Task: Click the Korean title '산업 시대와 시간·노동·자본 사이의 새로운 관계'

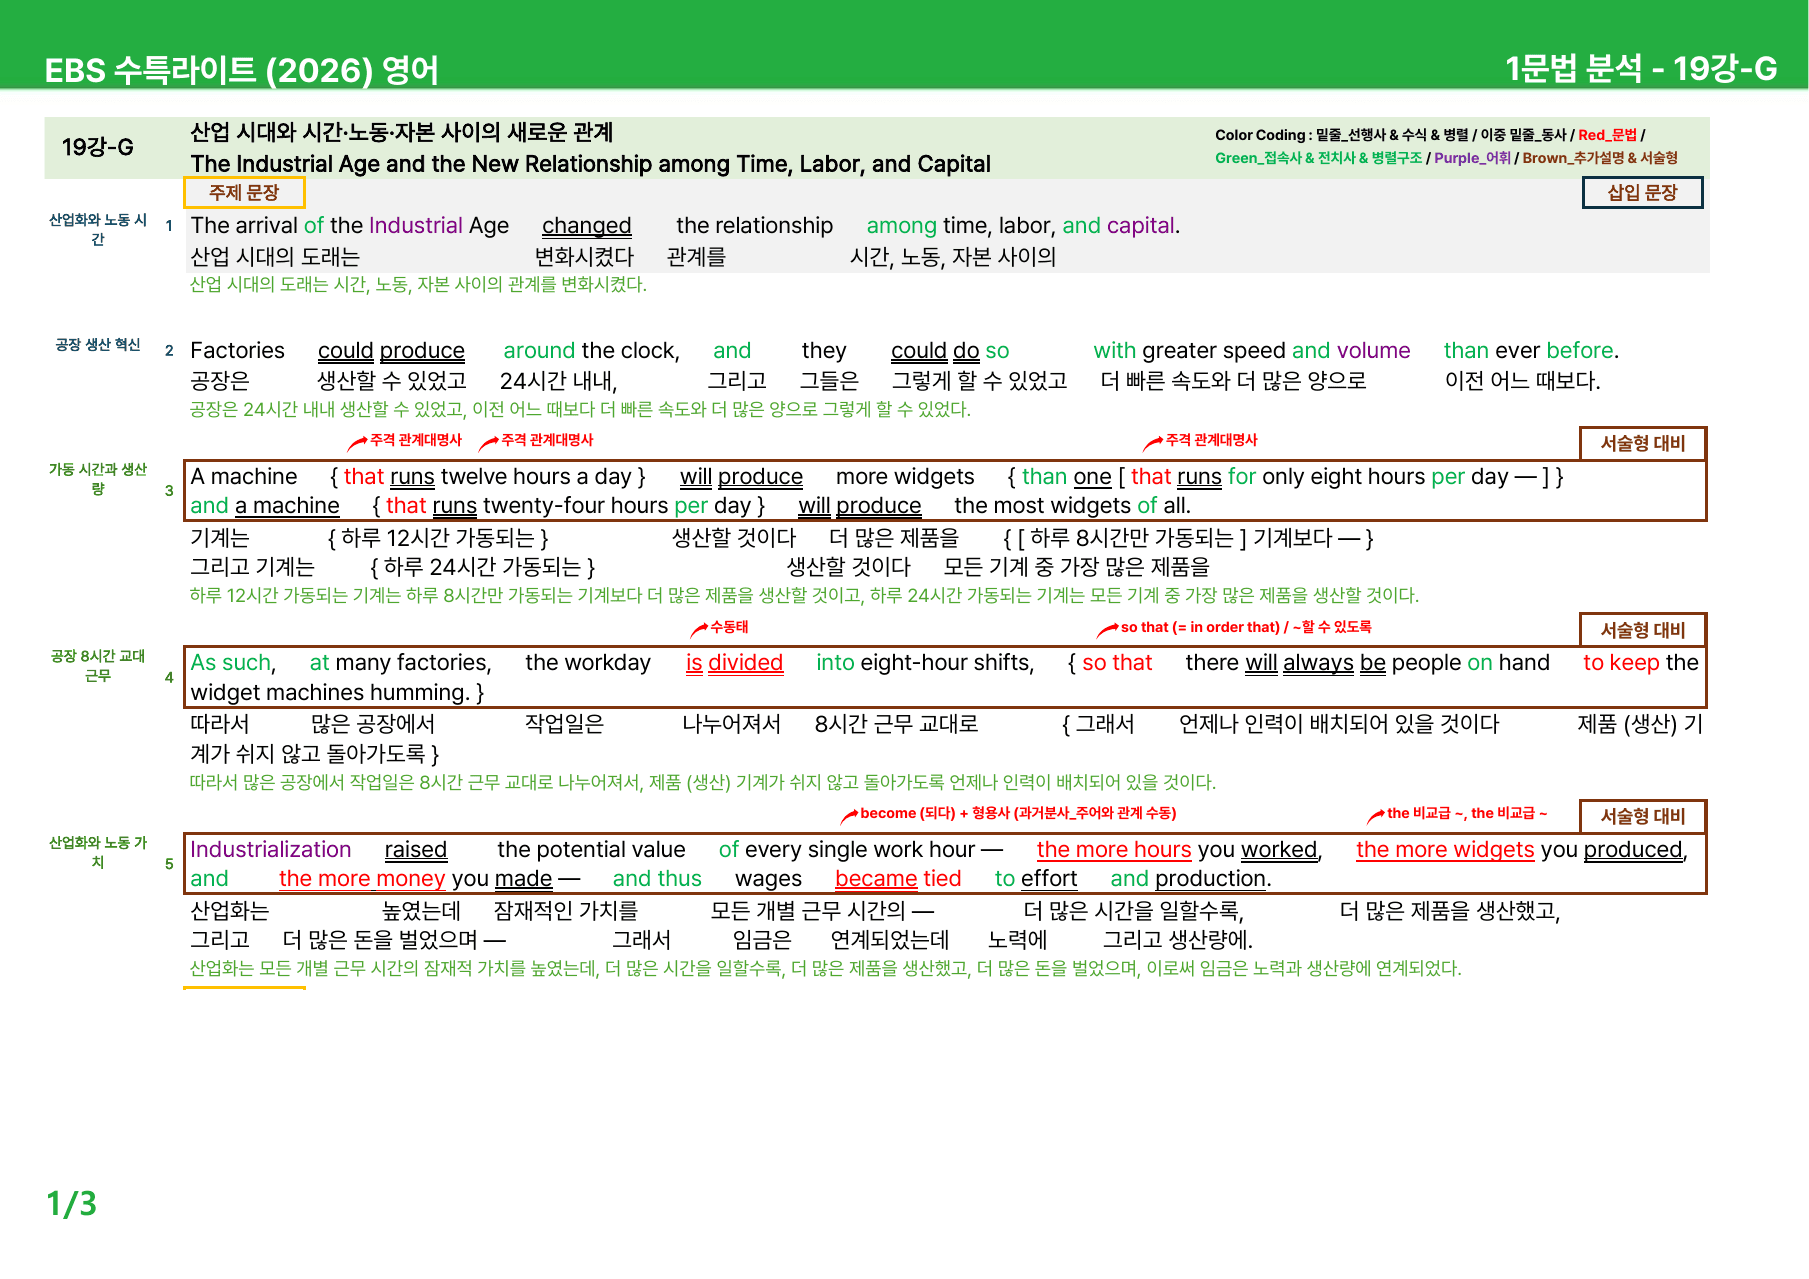Action: 402,132
